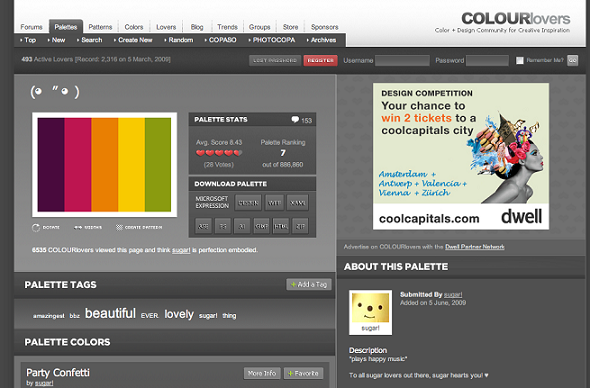The image size is (590, 388).
Task: Click the Add a Tag button
Action: pos(309,285)
